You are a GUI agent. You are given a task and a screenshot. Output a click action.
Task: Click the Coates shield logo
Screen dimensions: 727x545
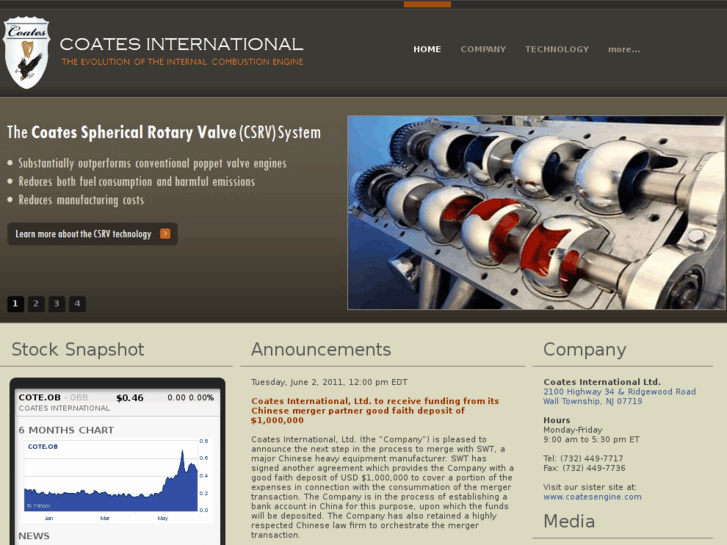click(26, 52)
